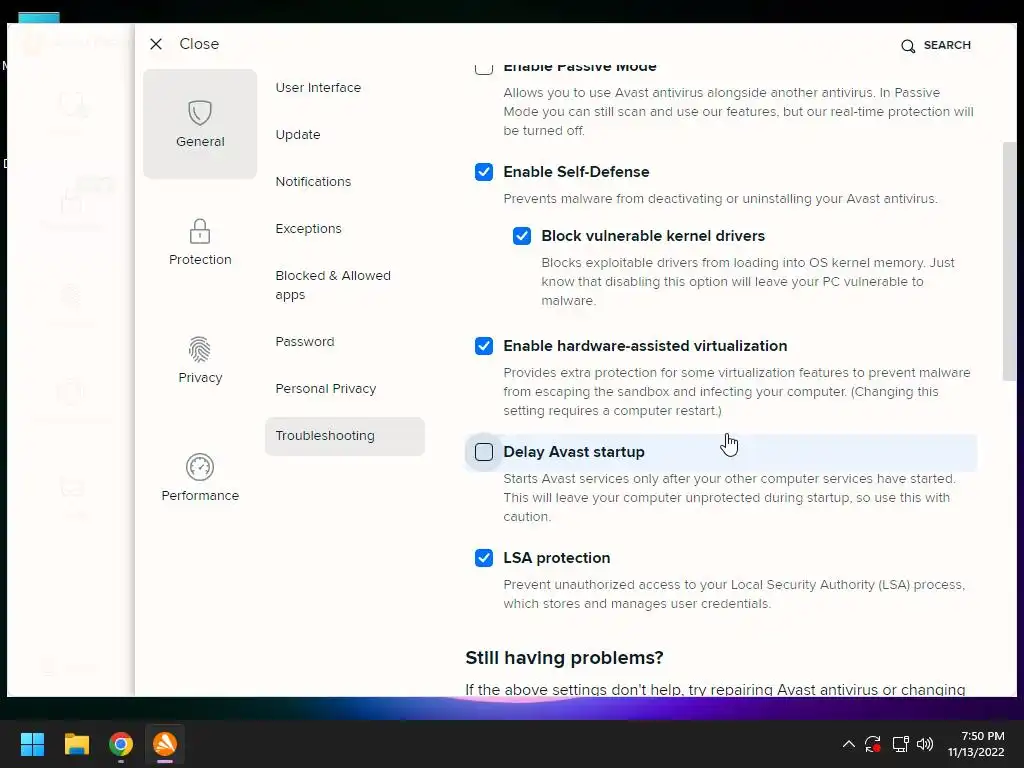Image resolution: width=1024 pixels, height=768 pixels.
Task: Open Windows Start menu
Action: [32, 744]
